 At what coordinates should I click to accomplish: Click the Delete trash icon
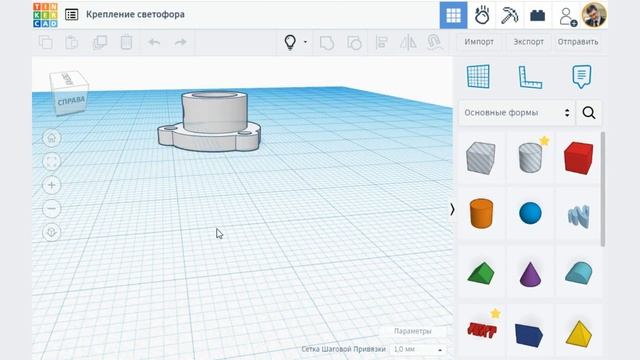[x=127, y=42]
